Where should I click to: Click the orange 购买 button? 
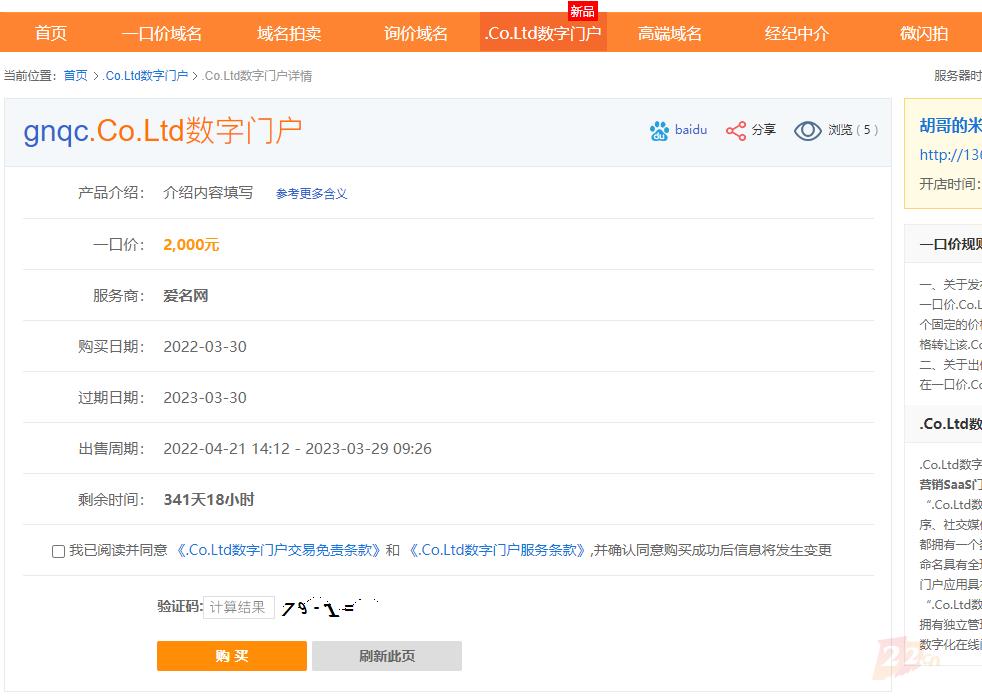click(232, 656)
